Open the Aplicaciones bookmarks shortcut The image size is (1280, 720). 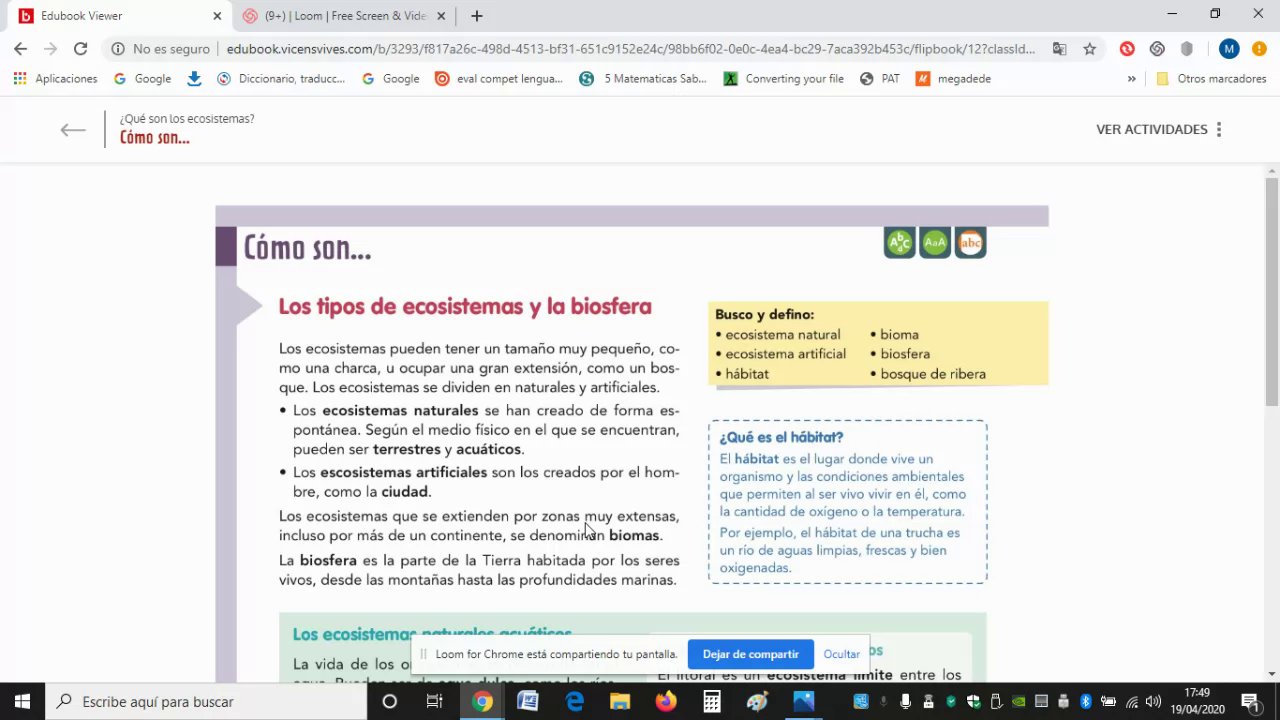pos(56,78)
